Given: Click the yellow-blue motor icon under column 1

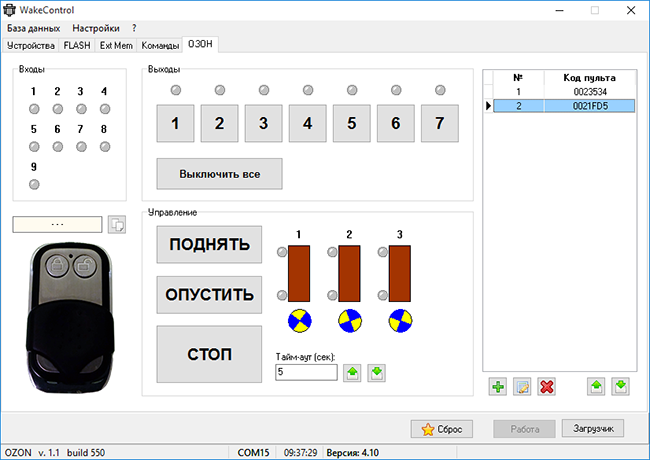Looking at the screenshot, I should click(299, 320).
